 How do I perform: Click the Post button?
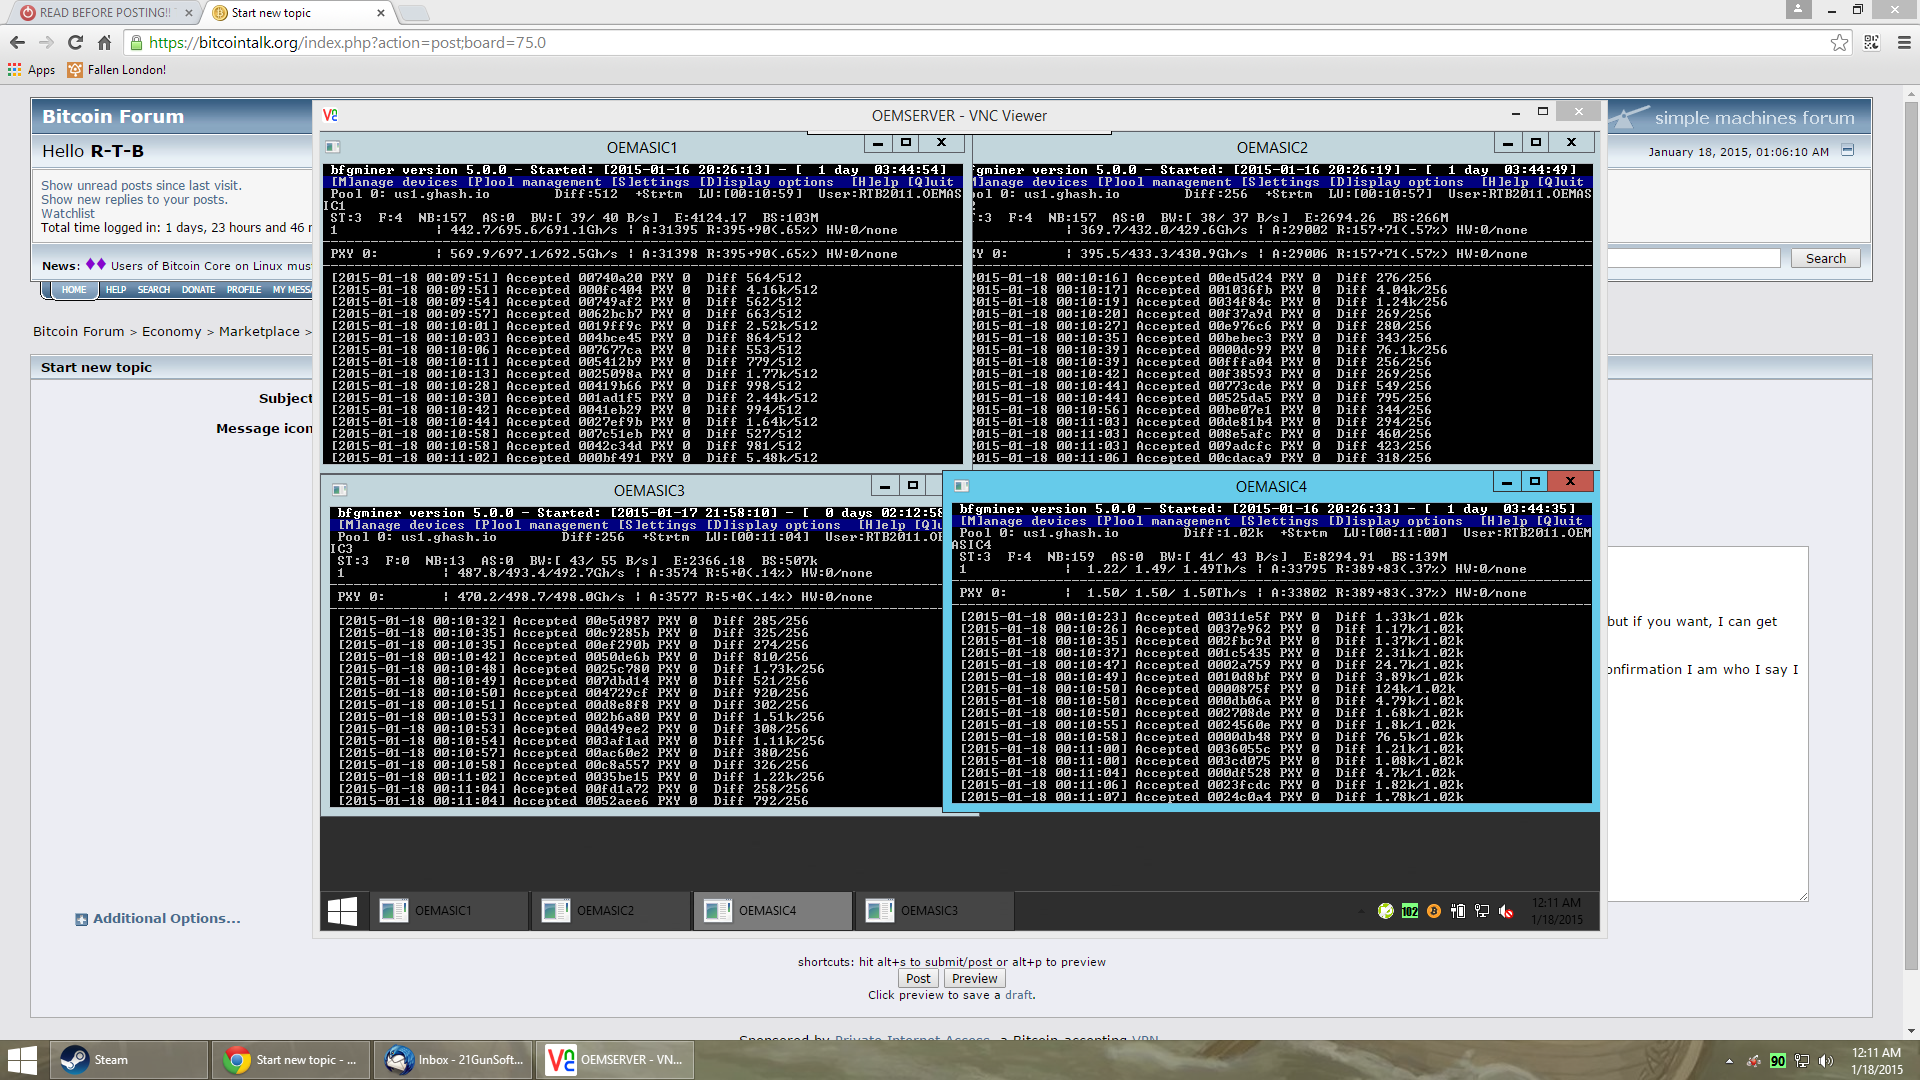(917, 979)
